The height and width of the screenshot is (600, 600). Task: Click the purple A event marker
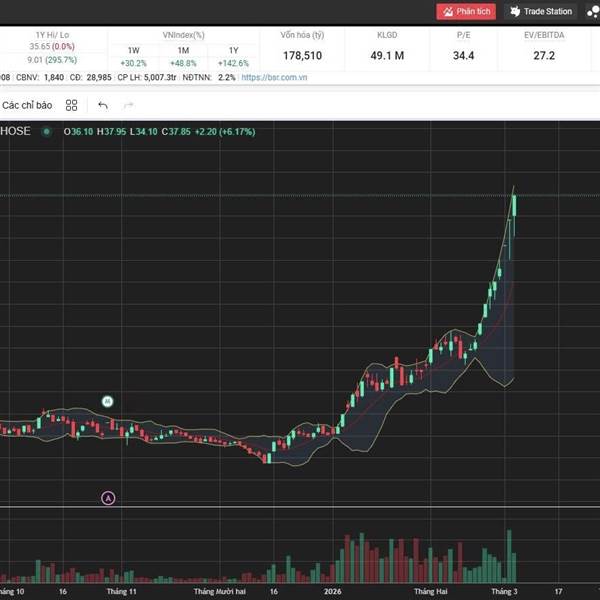108,498
